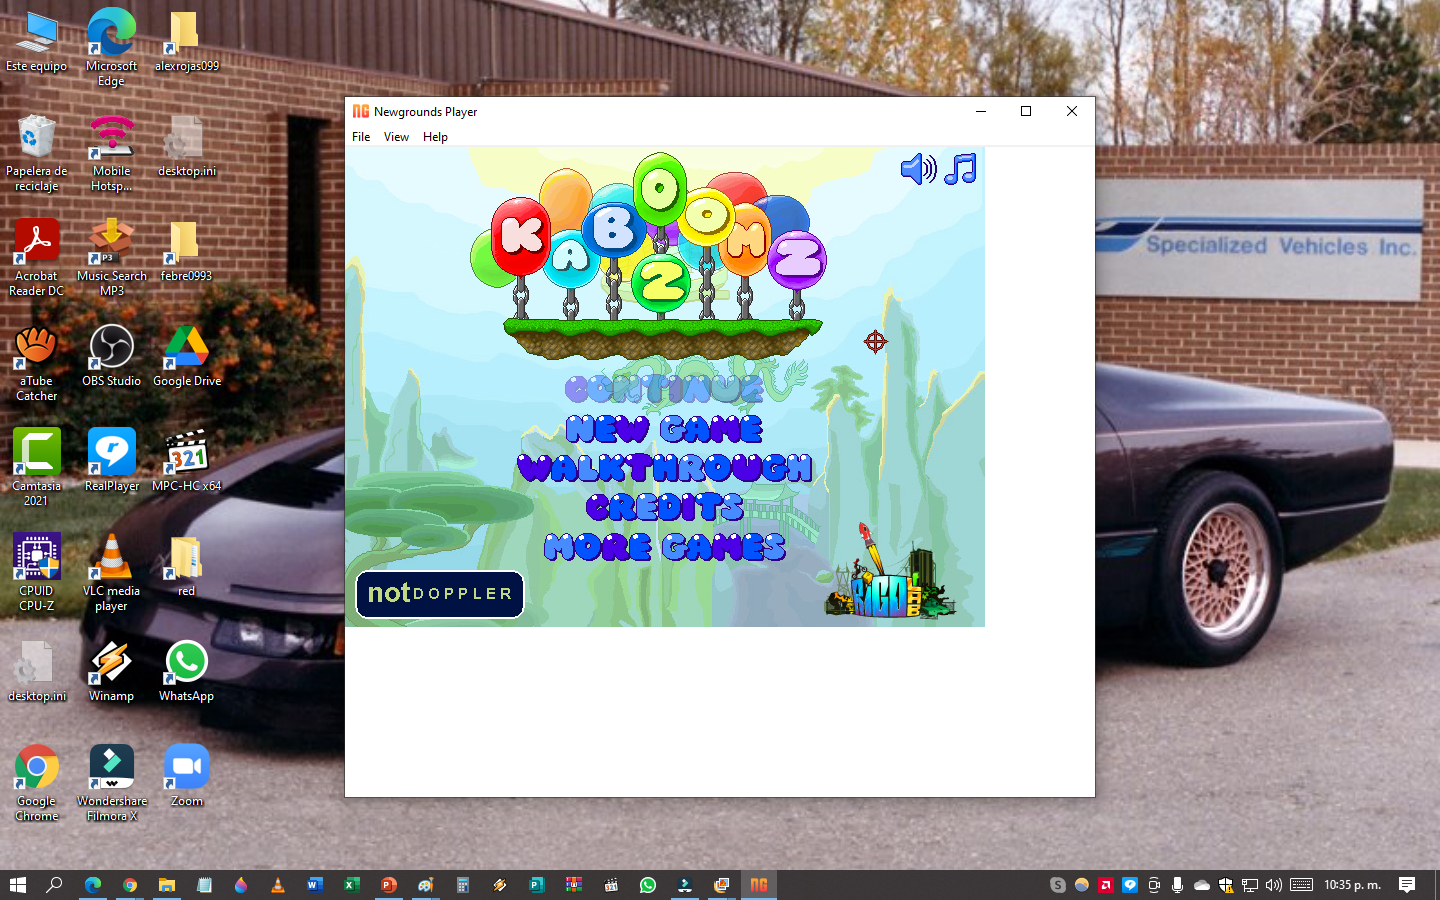Open the WALKTHROUGH link
The width and height of the screenshot is (1440, 900).
(665, 468)
